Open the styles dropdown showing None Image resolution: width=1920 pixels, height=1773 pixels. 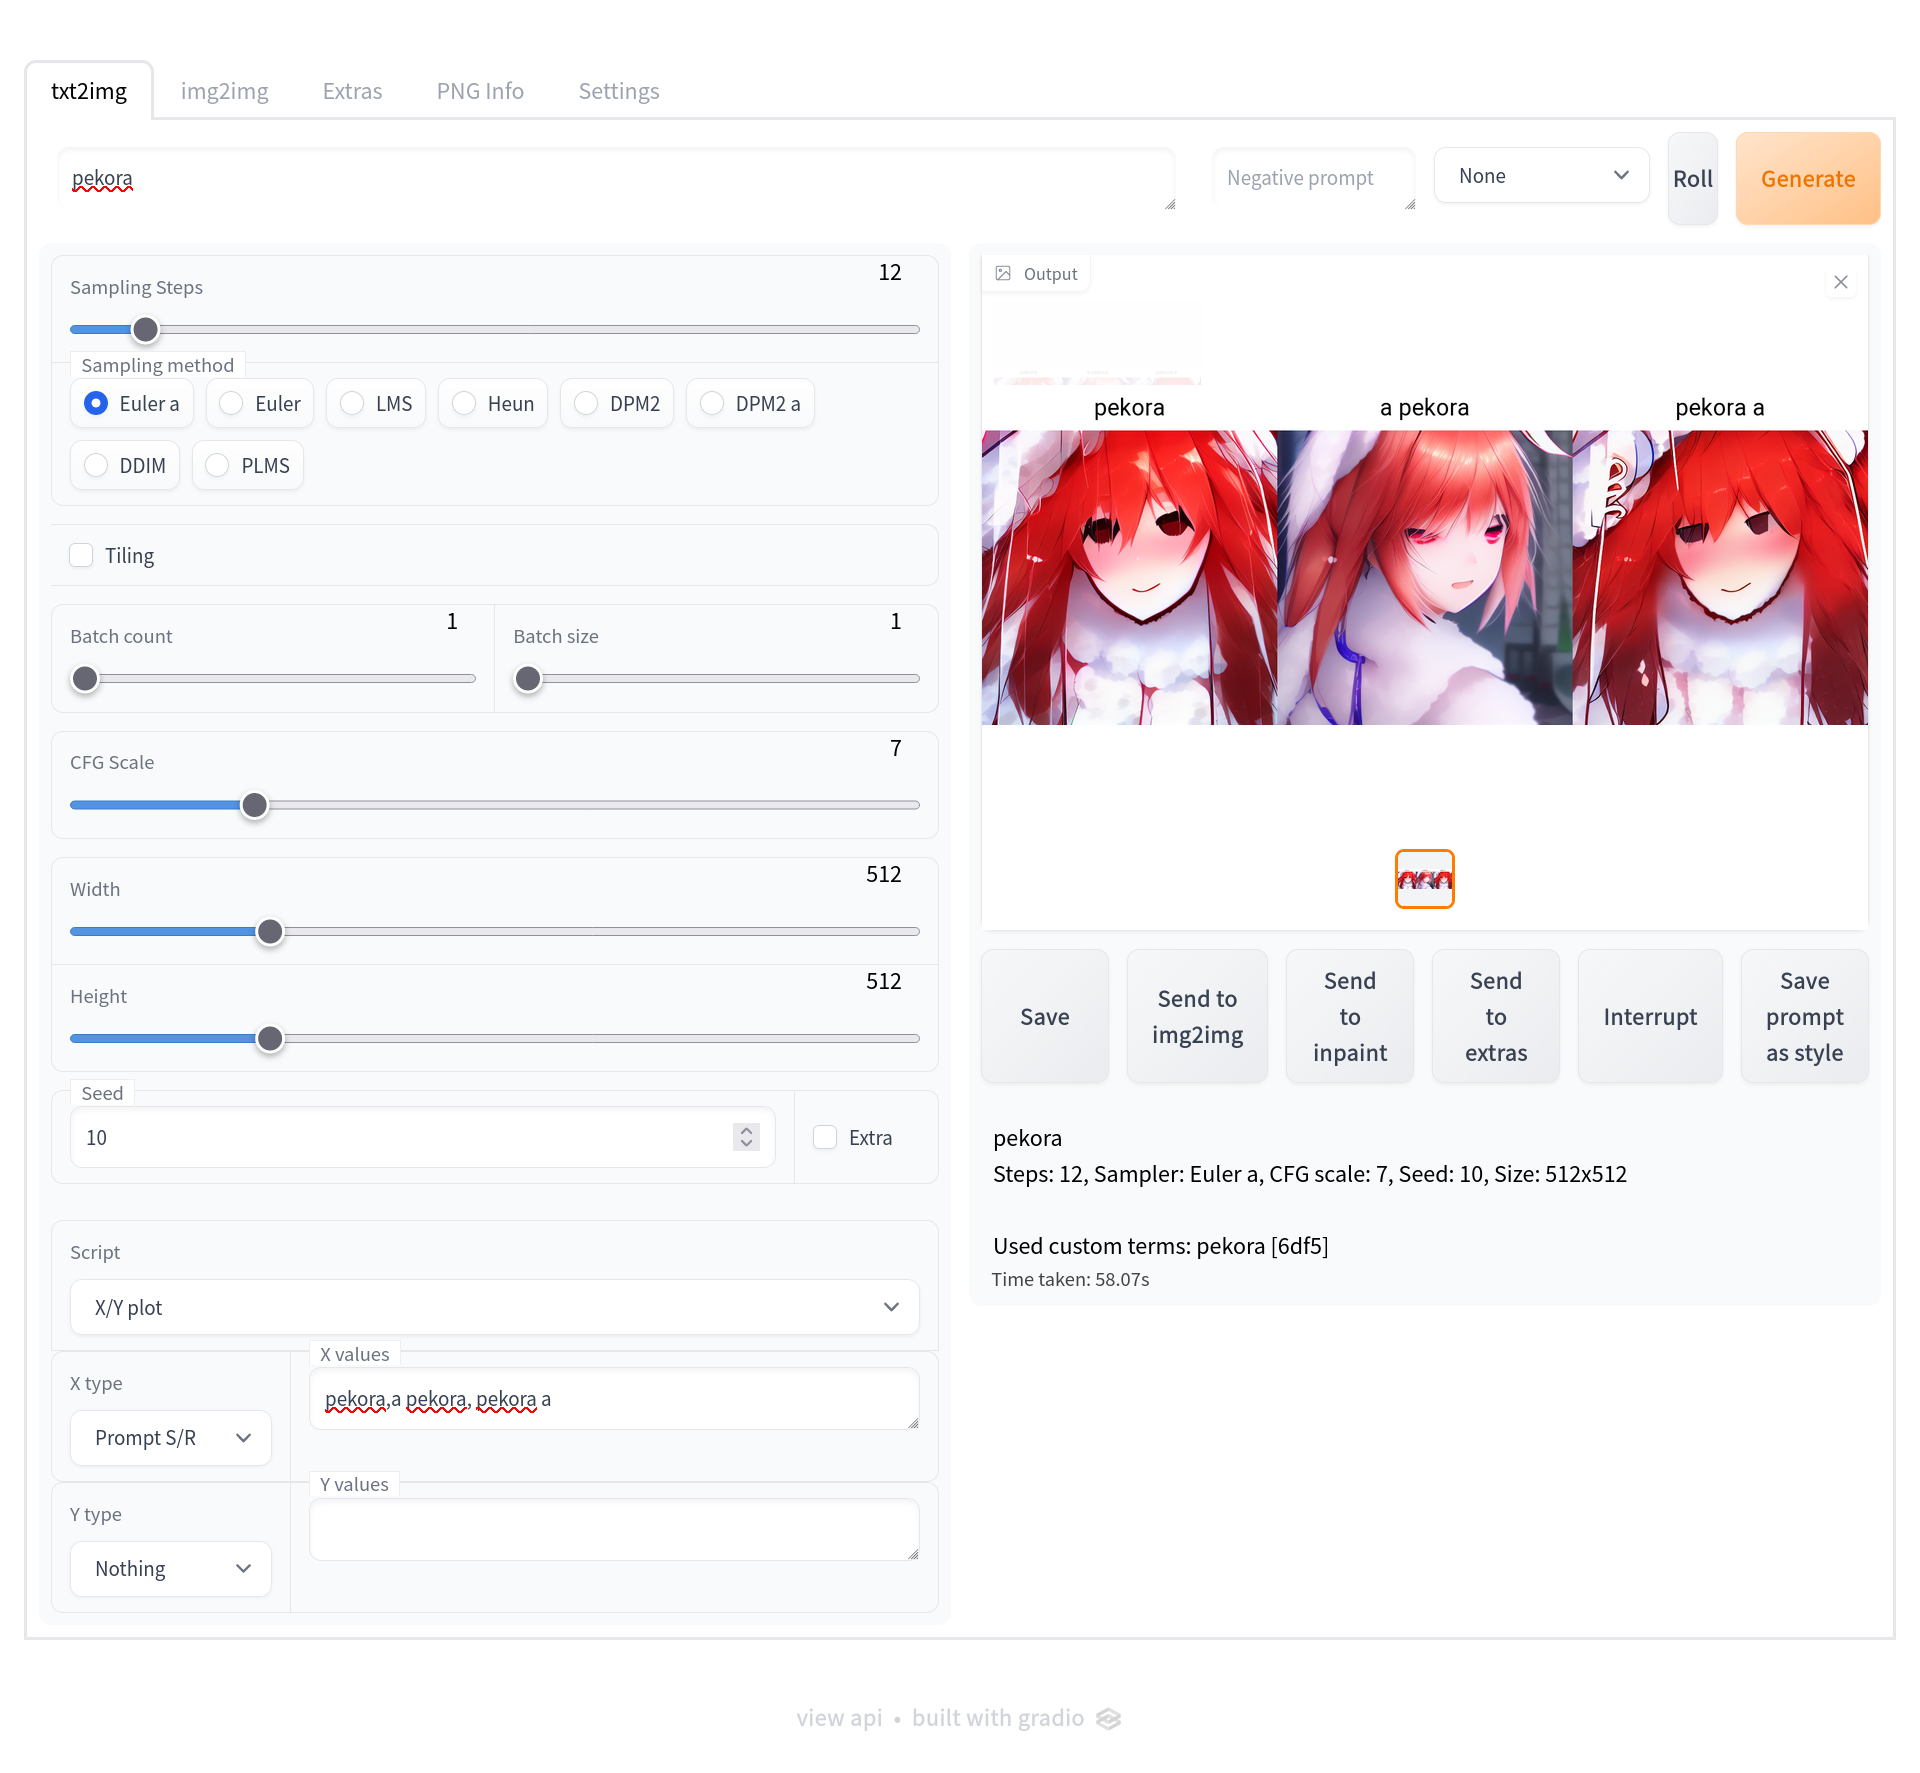[x=1541, y=176]
